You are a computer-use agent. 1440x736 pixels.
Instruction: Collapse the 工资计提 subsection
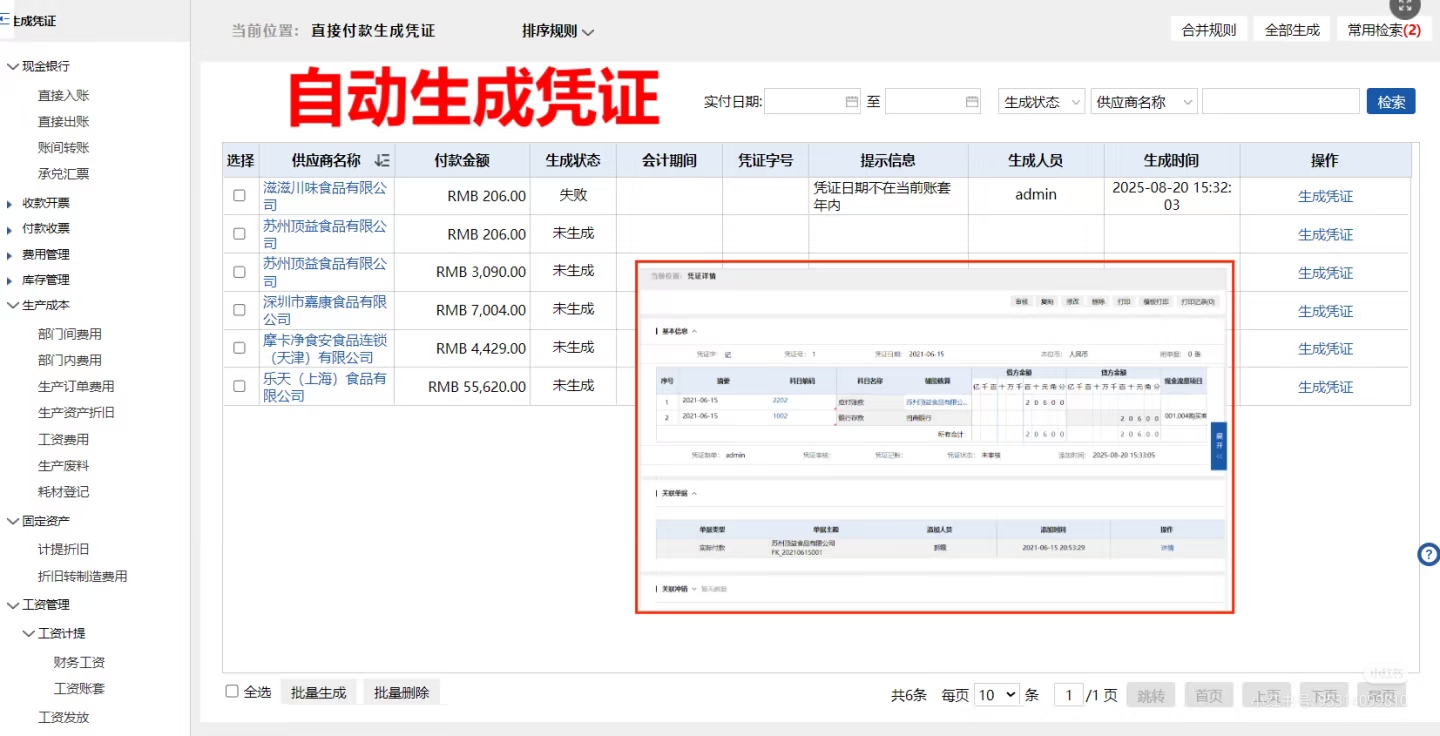(x=29, y=633)
